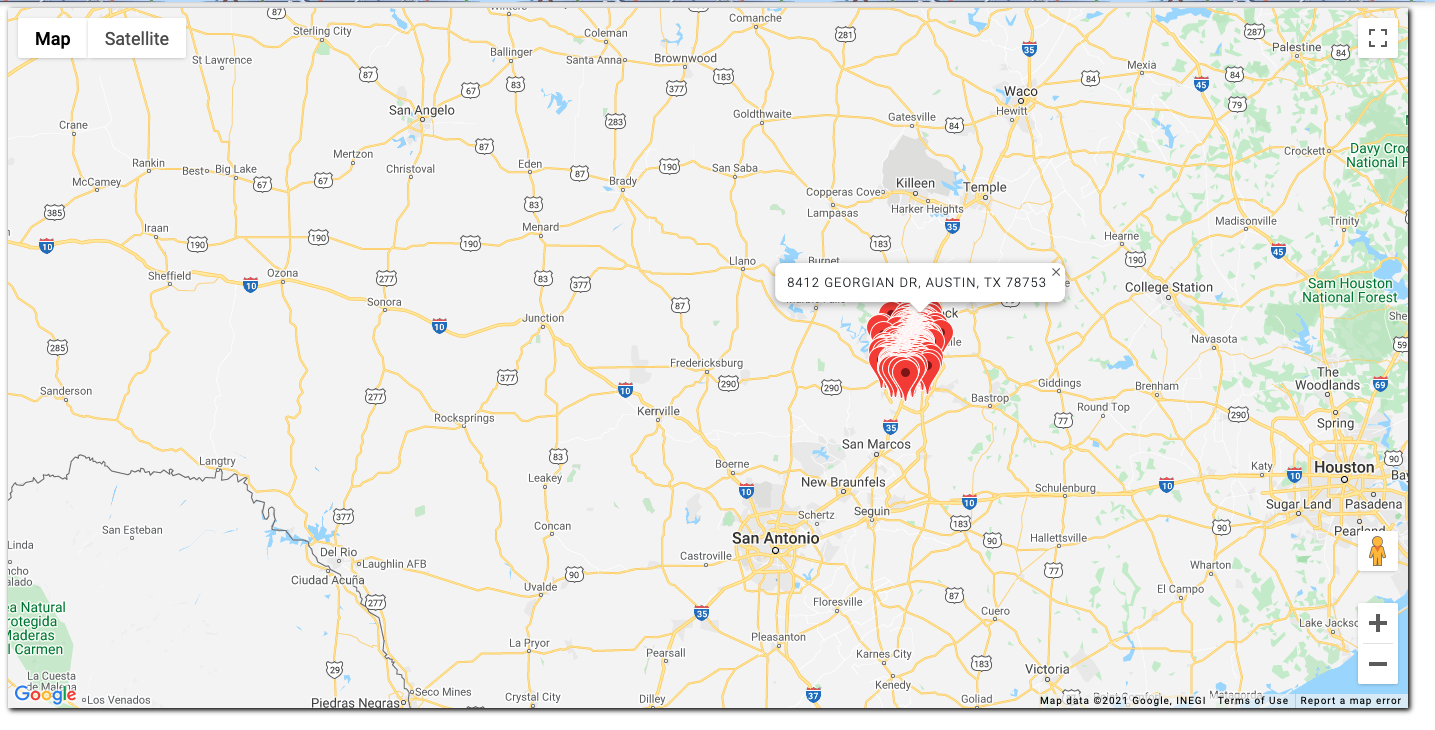
Task: Click the College Station label
Action: click(x=1168, y=287)
